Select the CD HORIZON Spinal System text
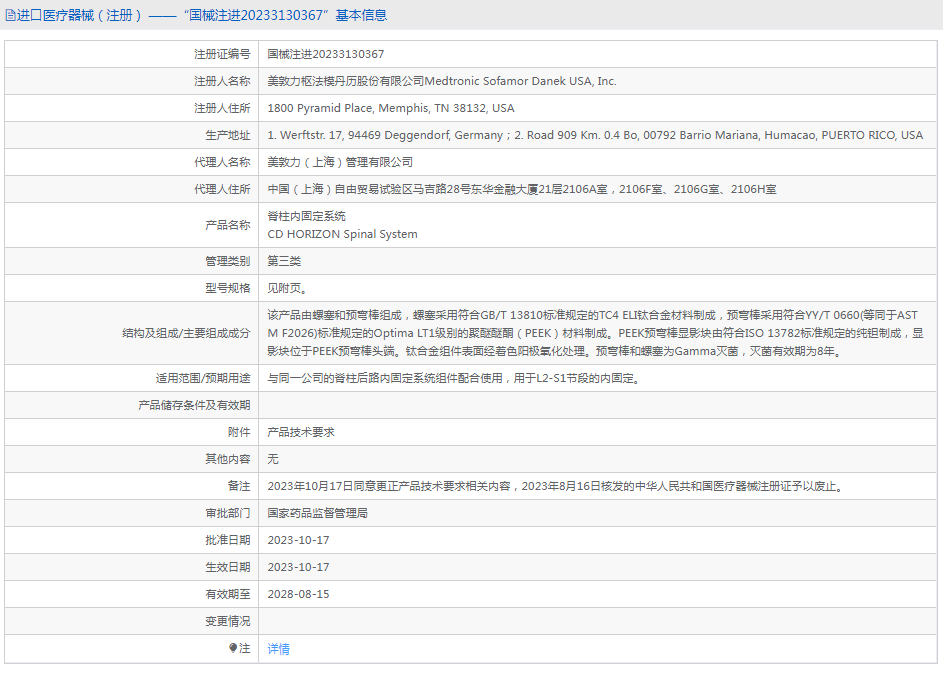This screenshot has height=673, width=943. point(342,234)
